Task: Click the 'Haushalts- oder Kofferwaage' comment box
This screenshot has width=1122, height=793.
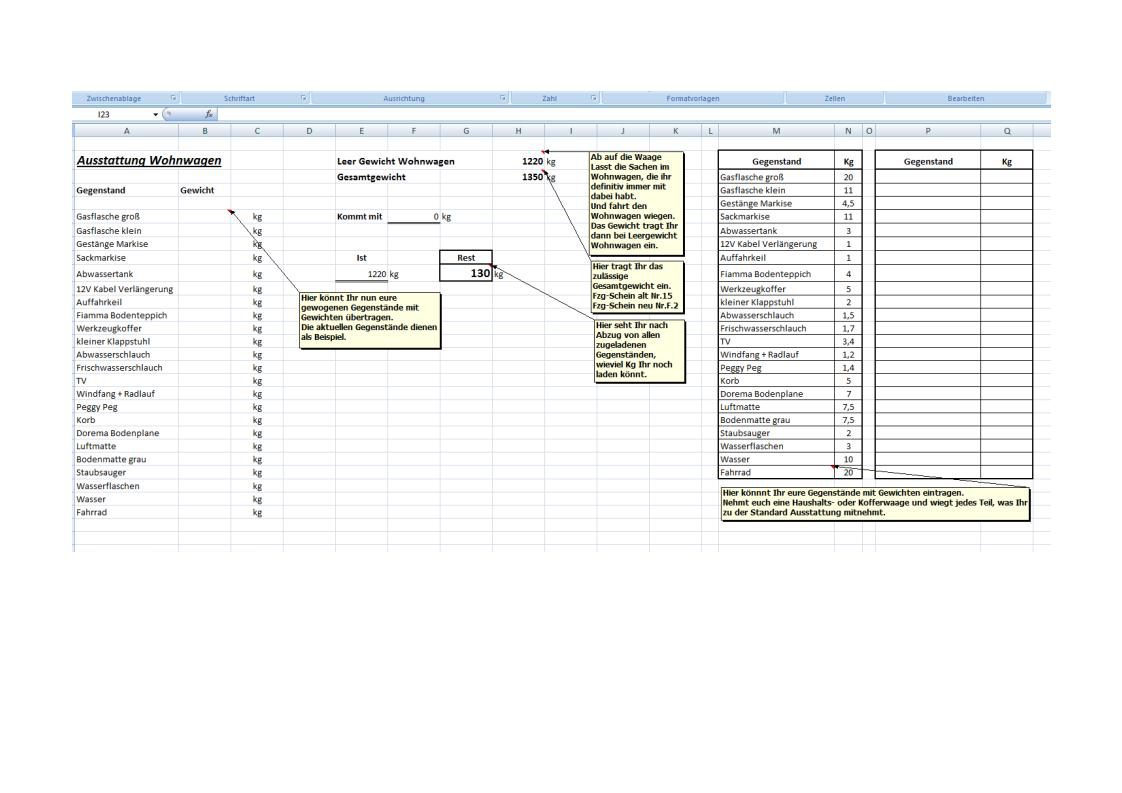Action: pos(876,503)
